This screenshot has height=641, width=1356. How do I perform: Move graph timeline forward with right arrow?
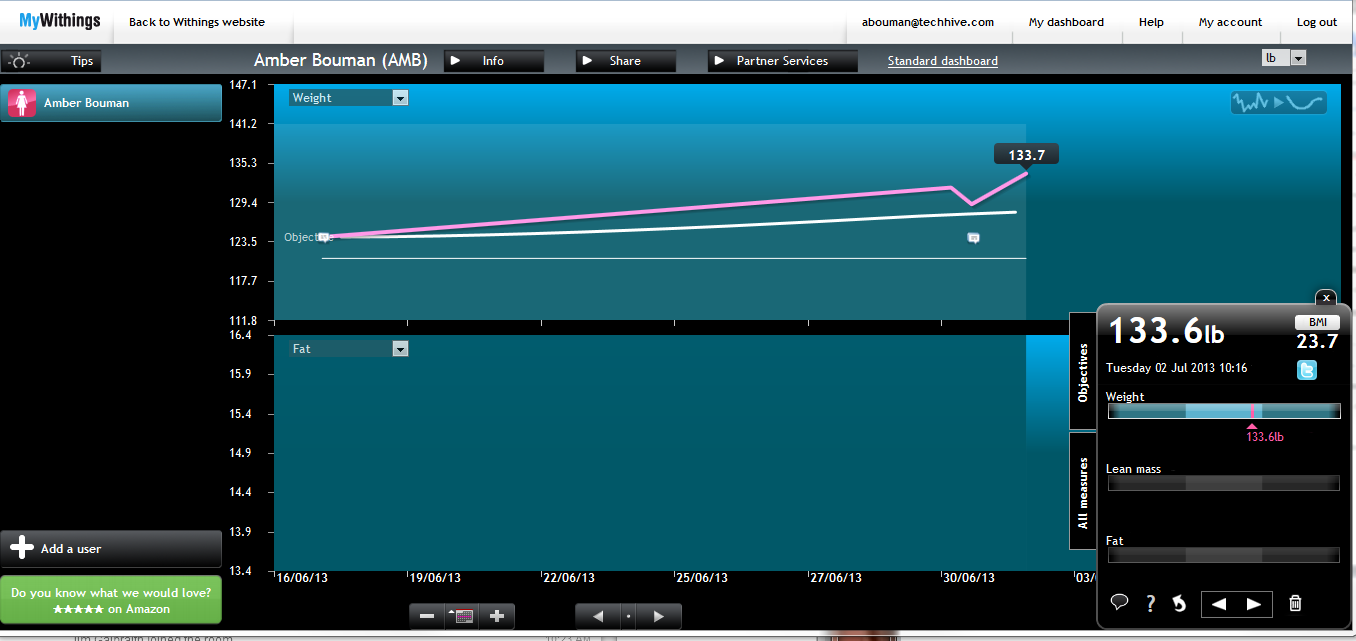click(659, 616)
